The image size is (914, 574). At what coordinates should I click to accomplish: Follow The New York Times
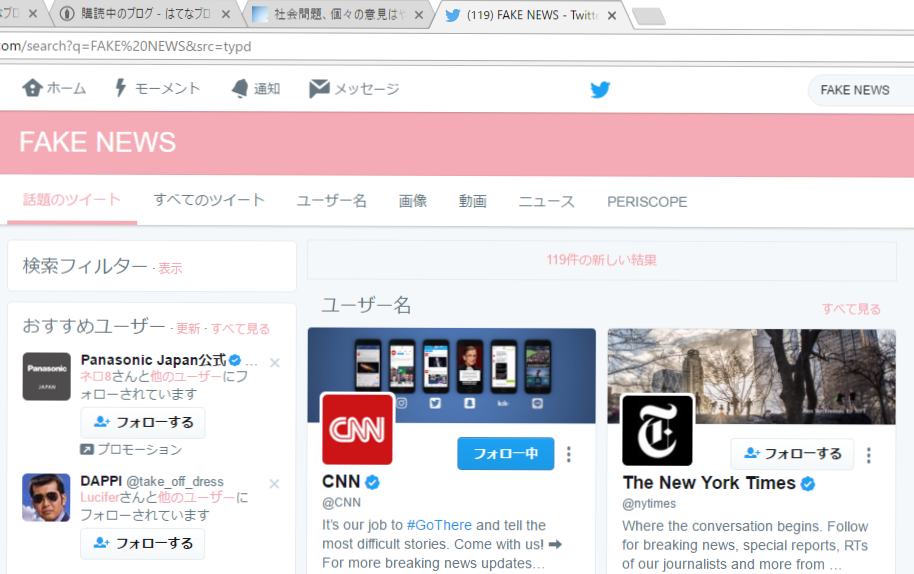(x=792, y=454)
